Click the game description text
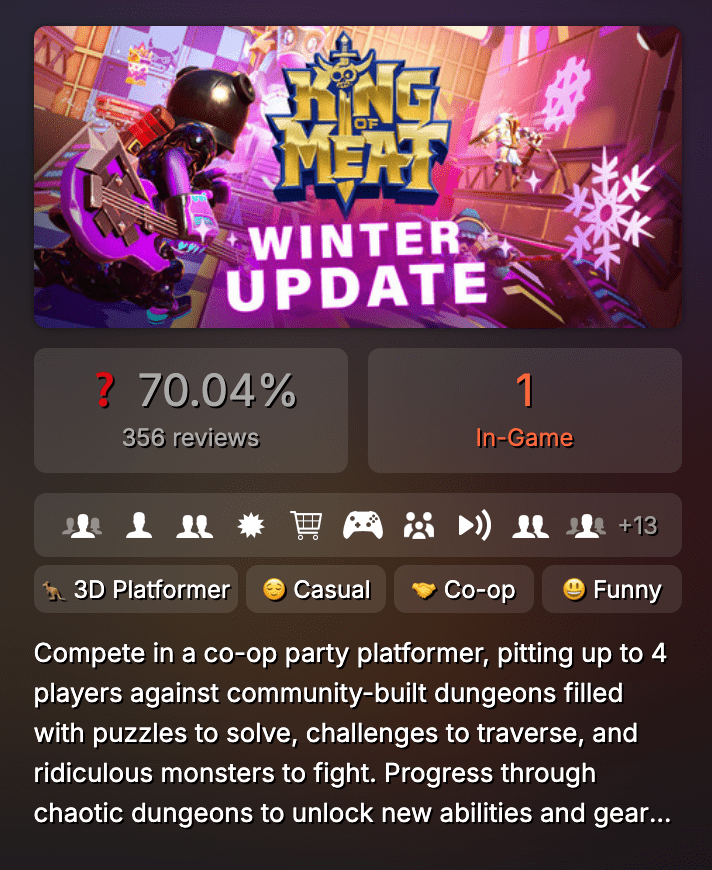Screen dimensions: 712x870 click(x=353, y=733)
